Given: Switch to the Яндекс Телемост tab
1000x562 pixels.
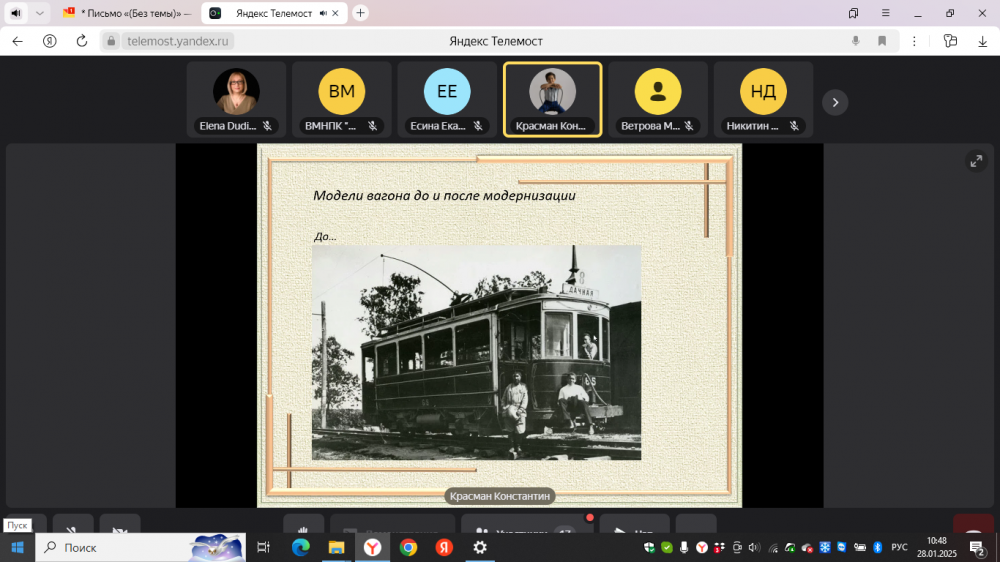Looking at the screenshot, I should click(270, 13).
